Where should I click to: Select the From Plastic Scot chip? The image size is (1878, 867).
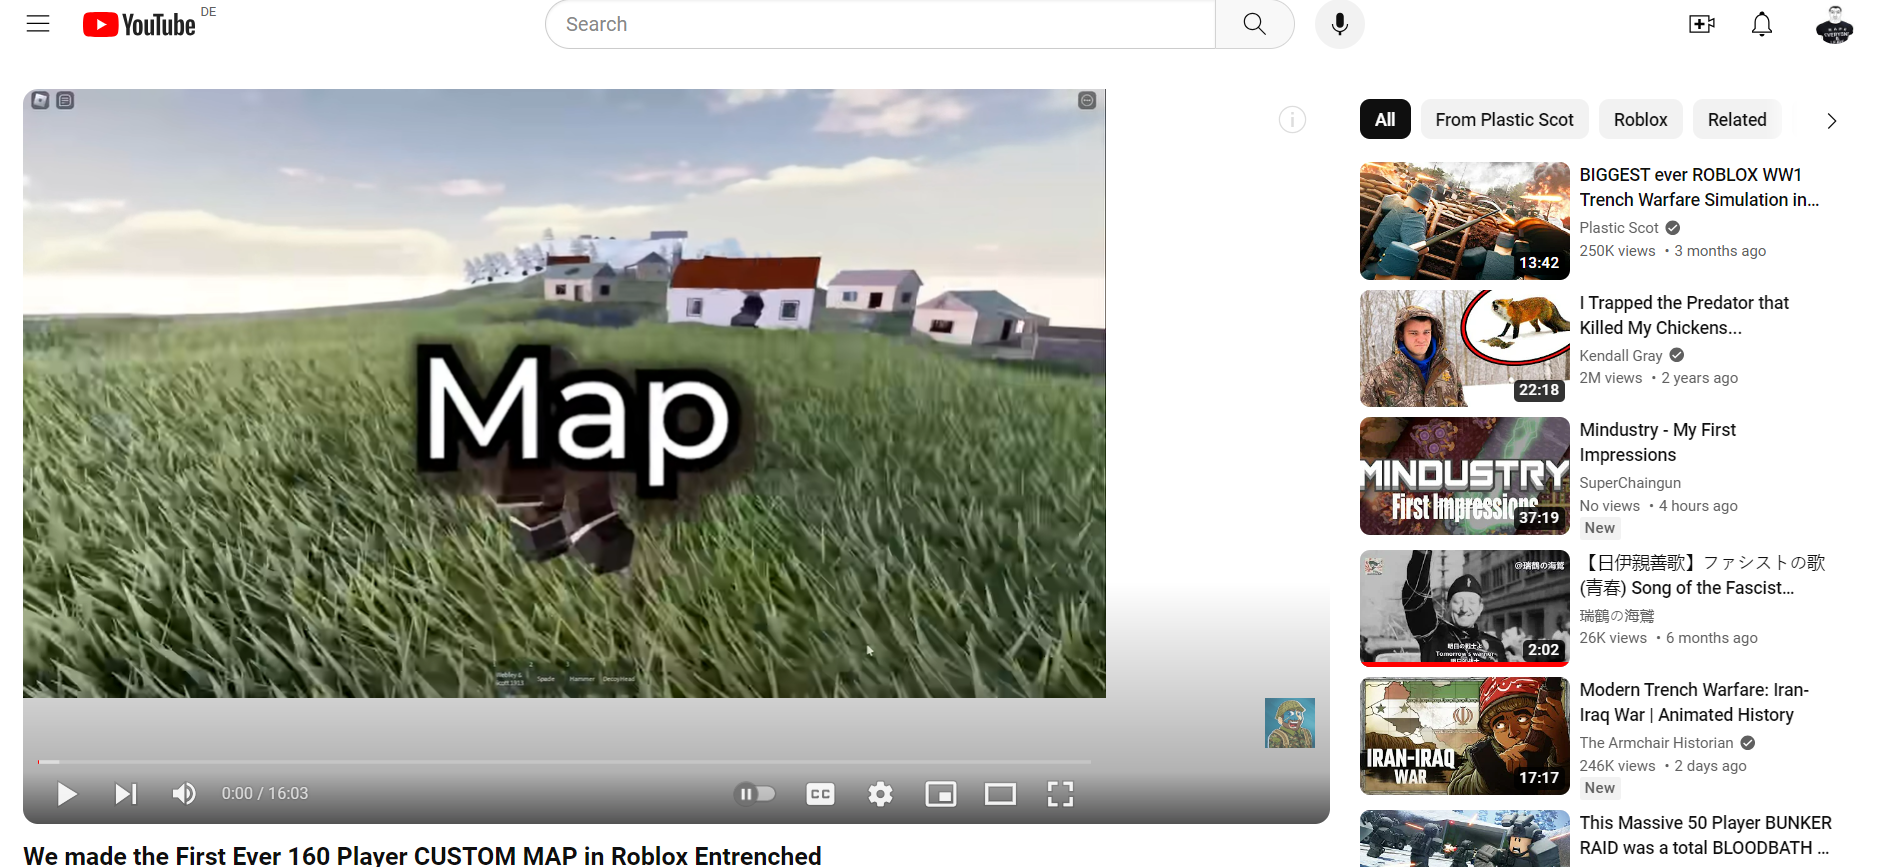(x=1504, y=120)
